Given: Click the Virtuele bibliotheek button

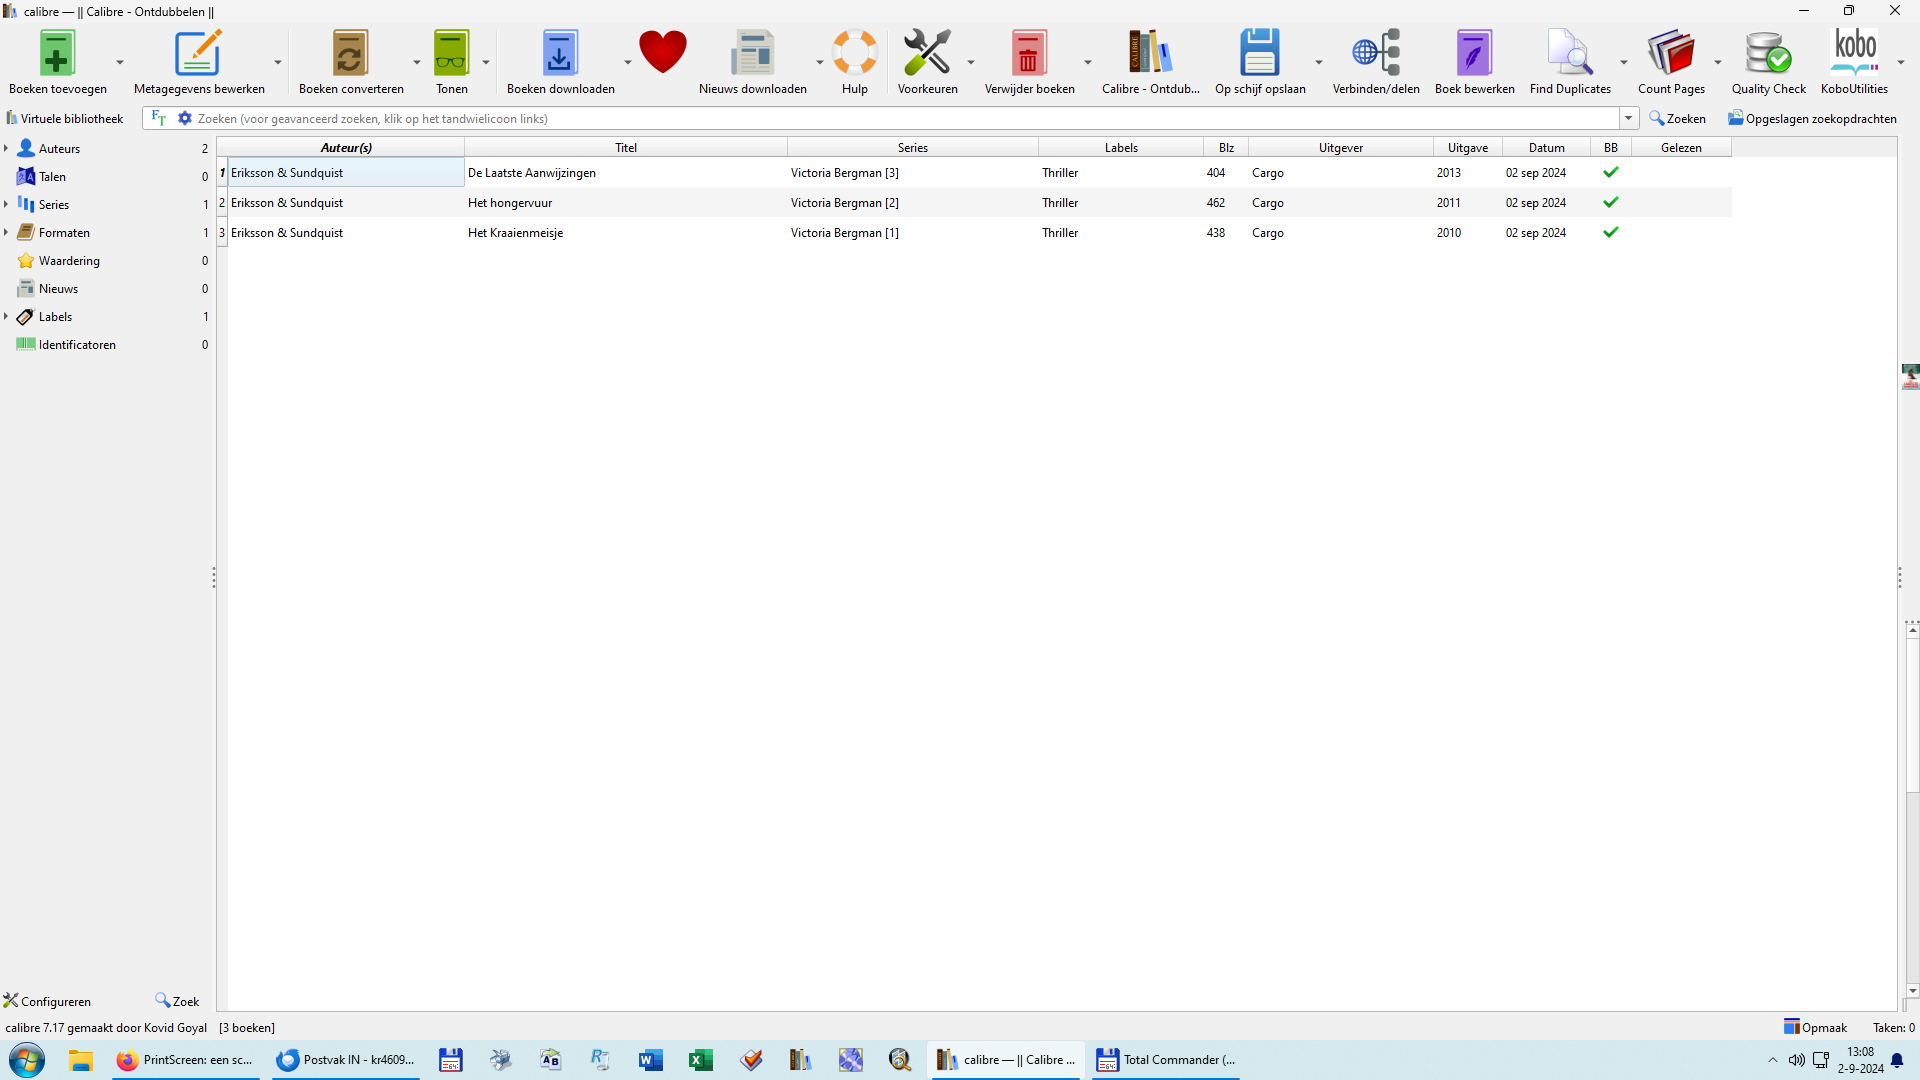Looking at the screenshot, I should coord(65,118).
